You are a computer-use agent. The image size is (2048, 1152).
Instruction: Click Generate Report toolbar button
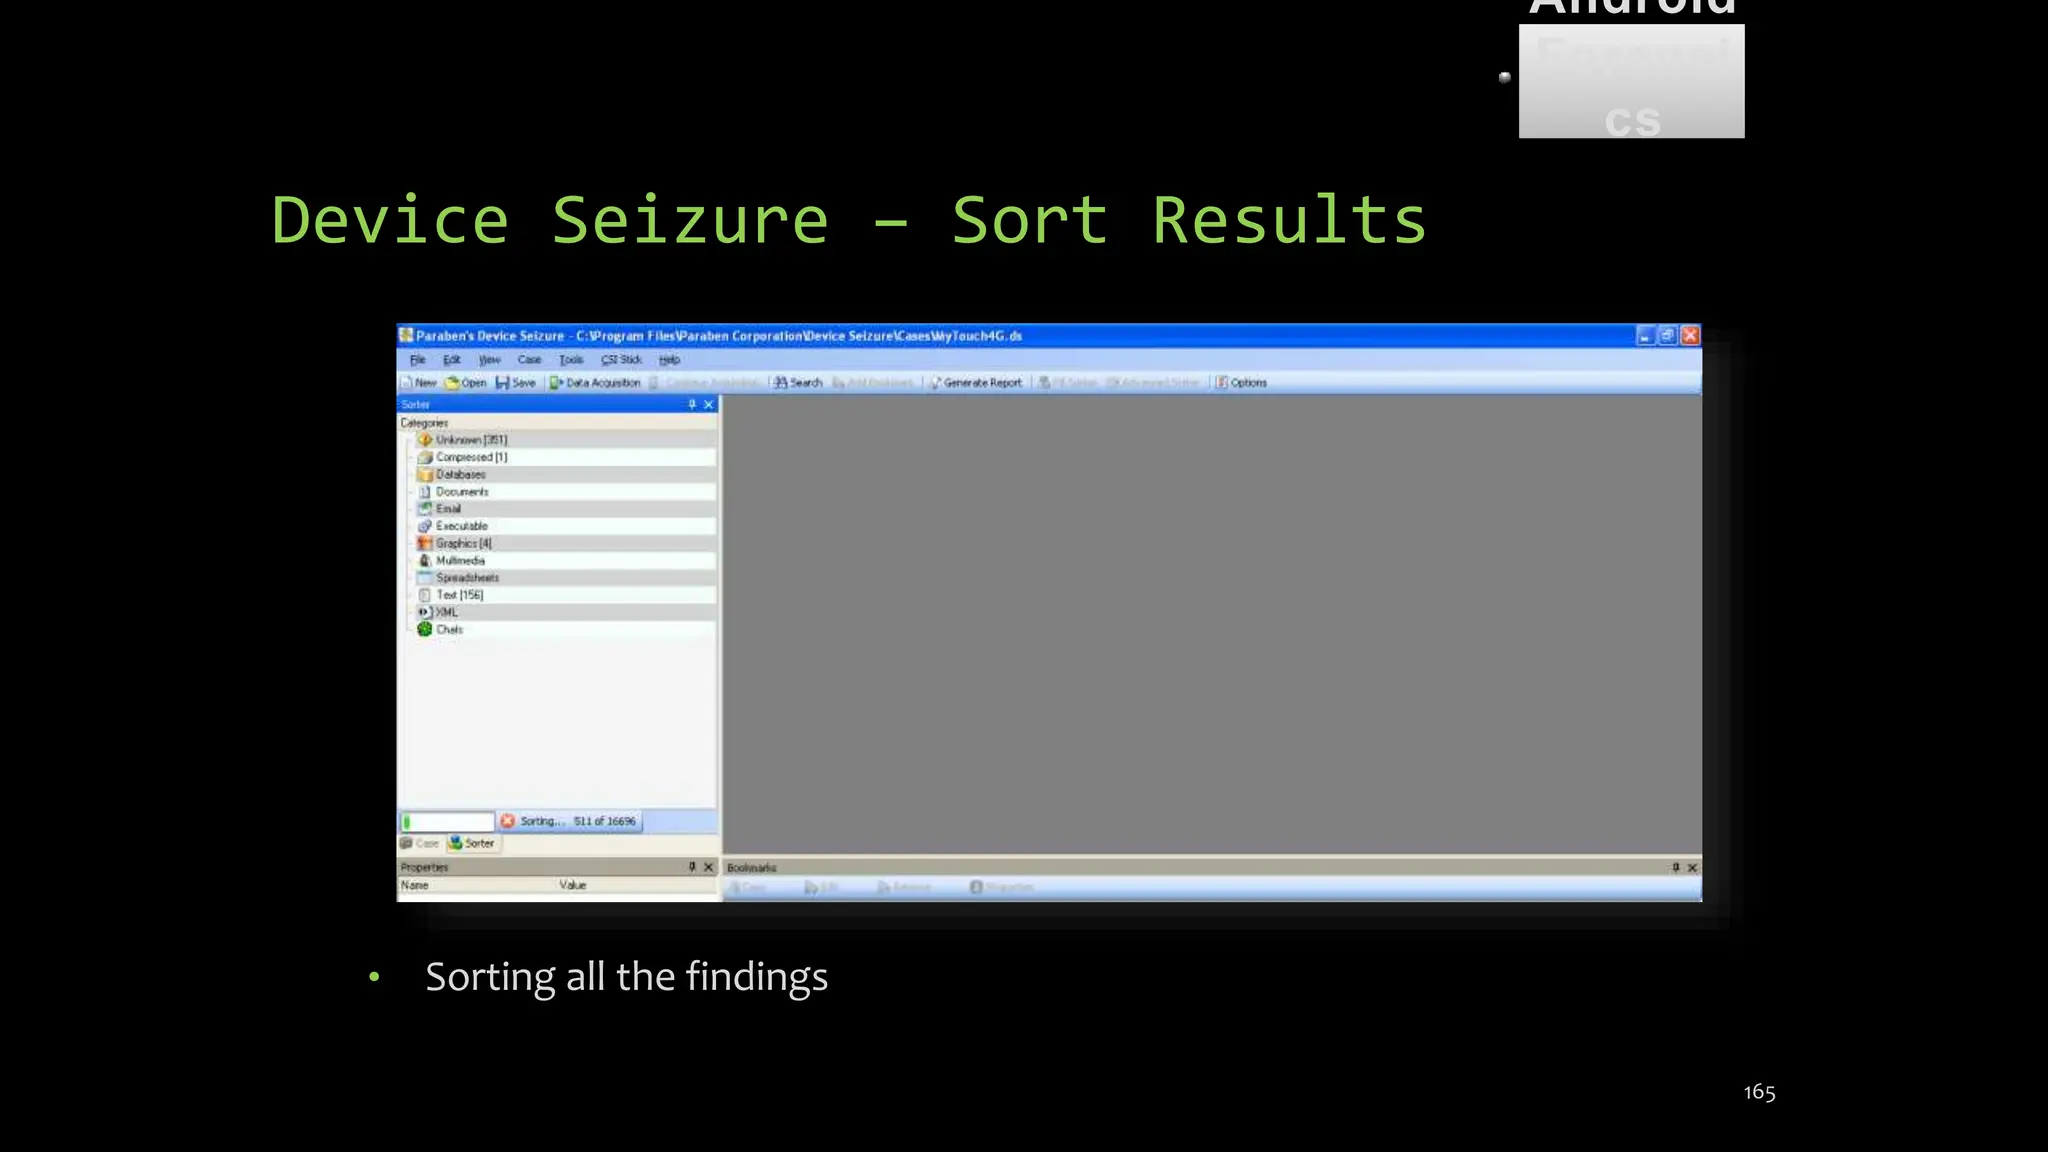(976, 383)
